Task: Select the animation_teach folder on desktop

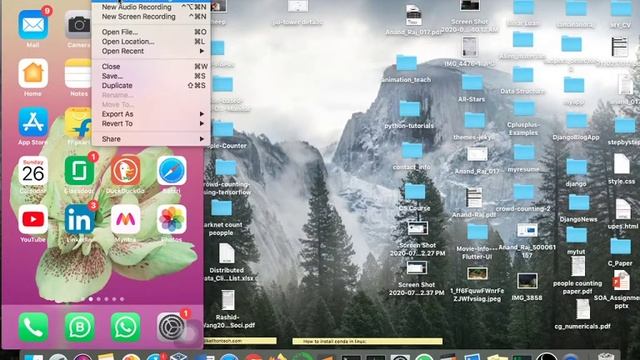Action: [x=407, y=64]
